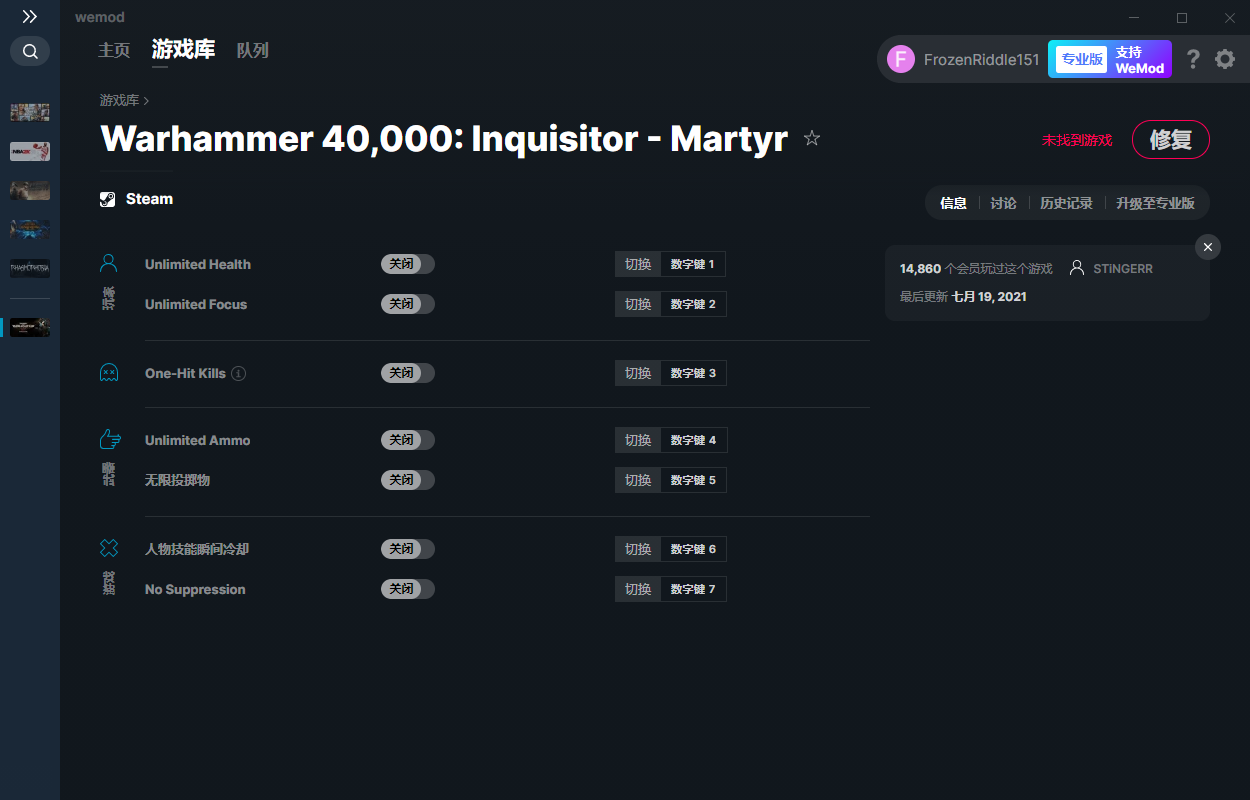Click 切换 for Unlimited Focus
The width and height of the screenshot is (1250, 800).
click(638, 304)
